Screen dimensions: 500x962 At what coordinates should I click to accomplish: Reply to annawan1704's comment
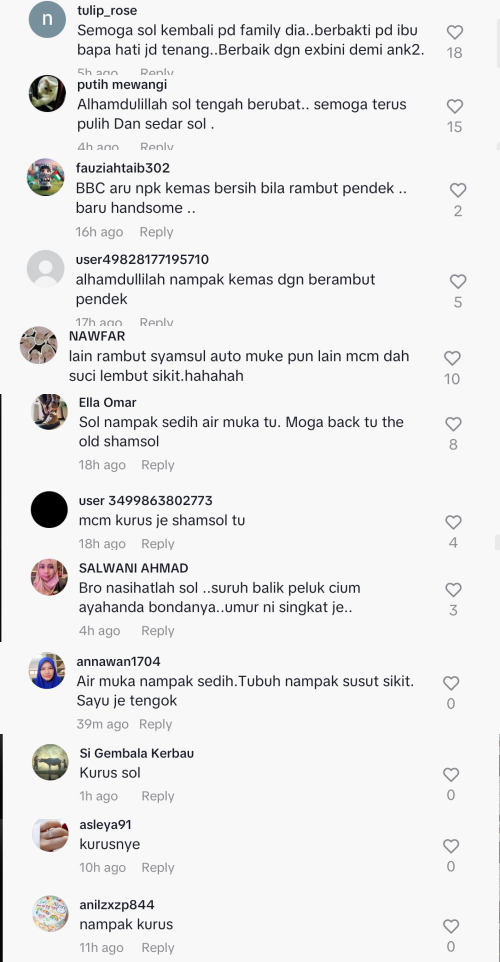point(156,724)
